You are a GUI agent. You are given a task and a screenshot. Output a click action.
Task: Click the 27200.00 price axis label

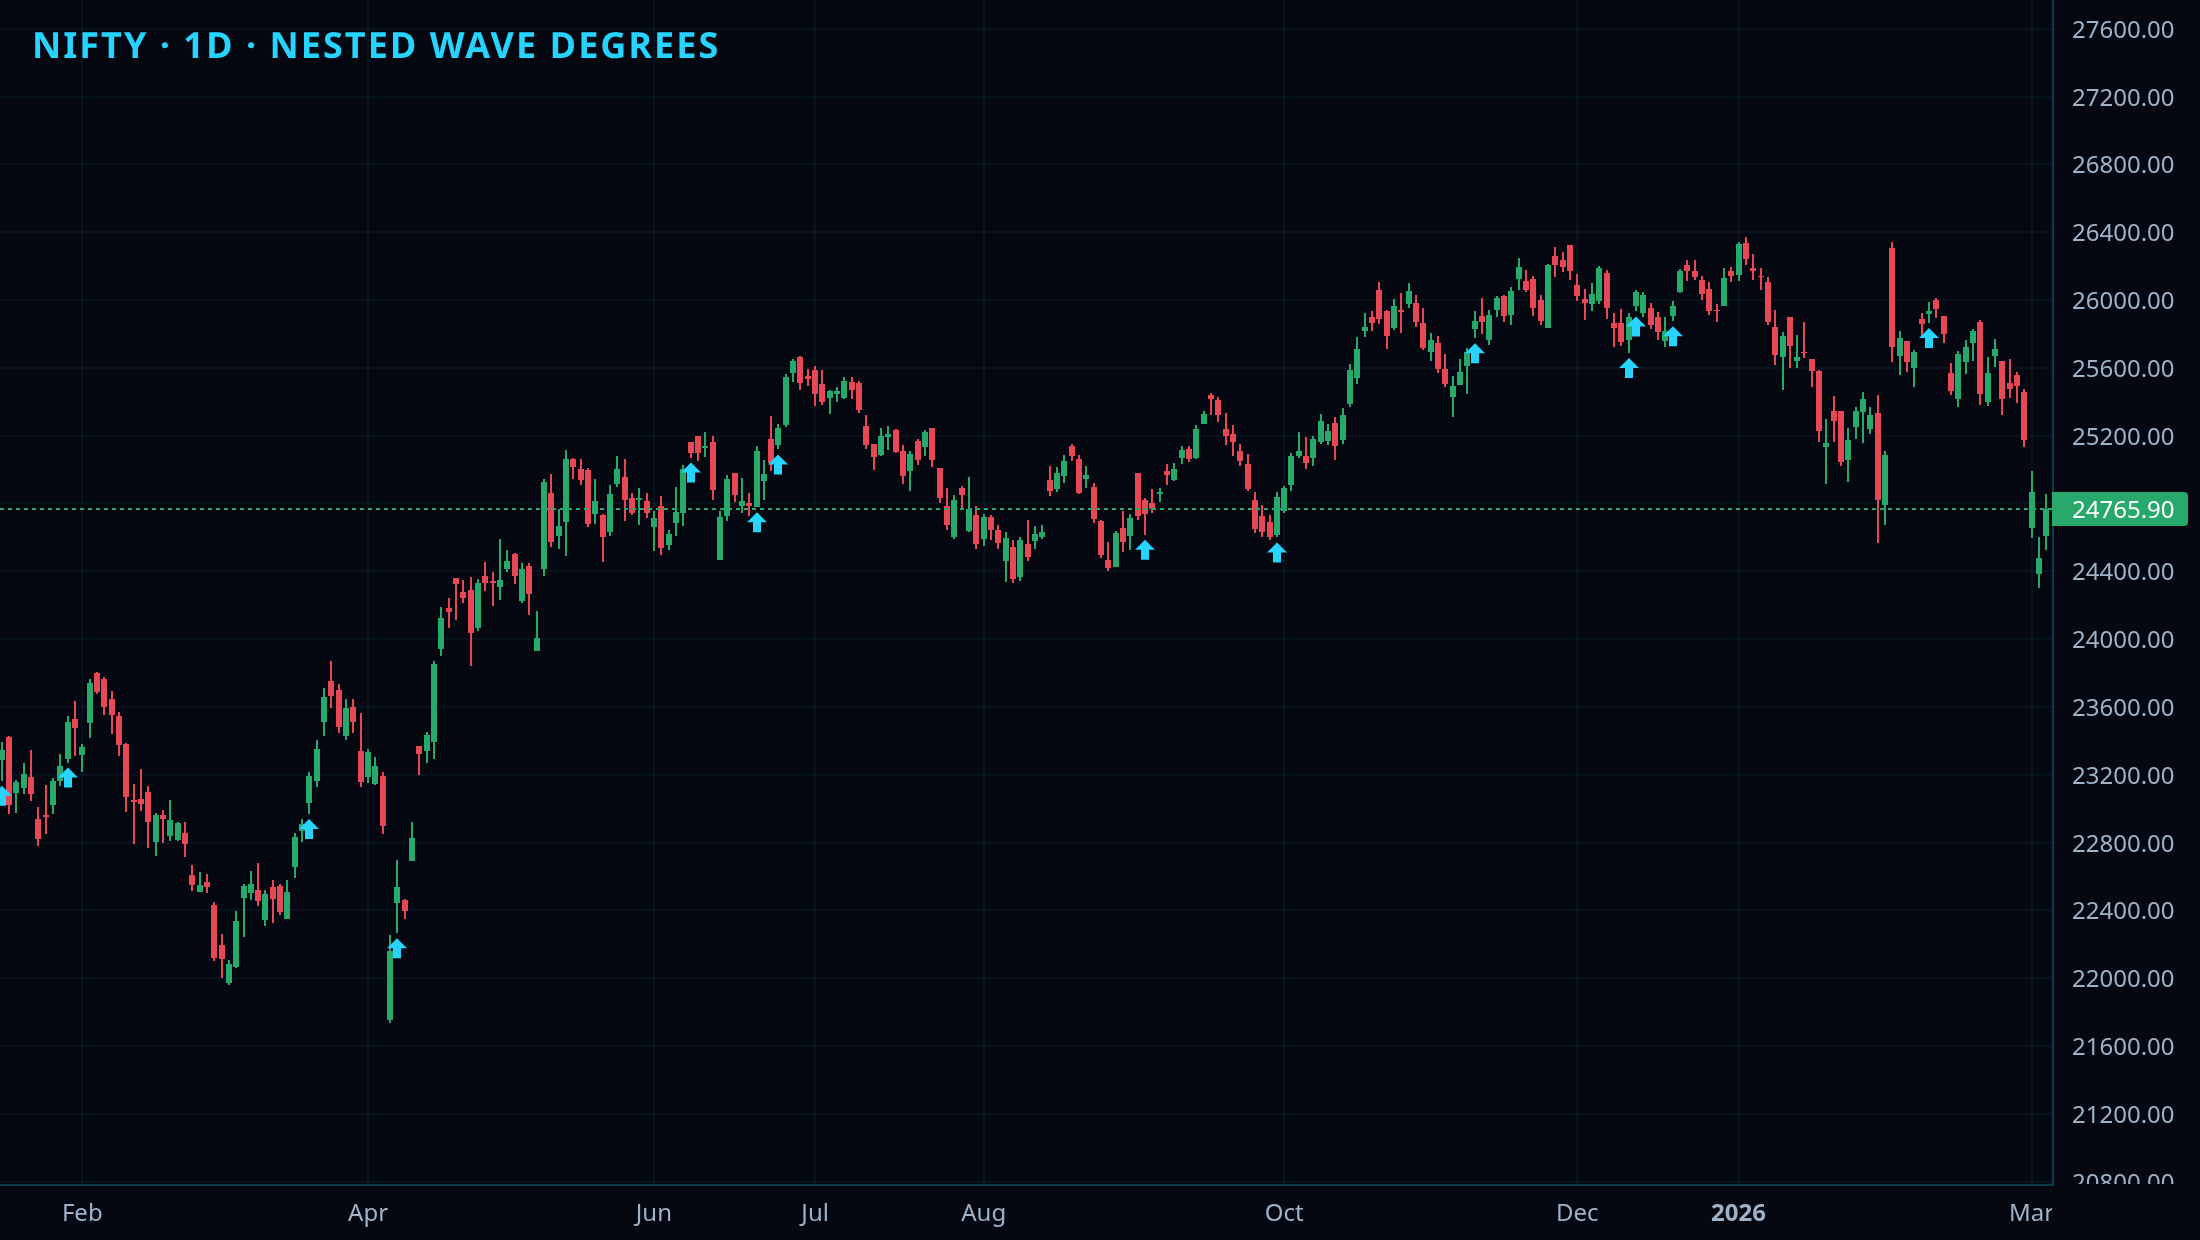tap(2122, 98)
